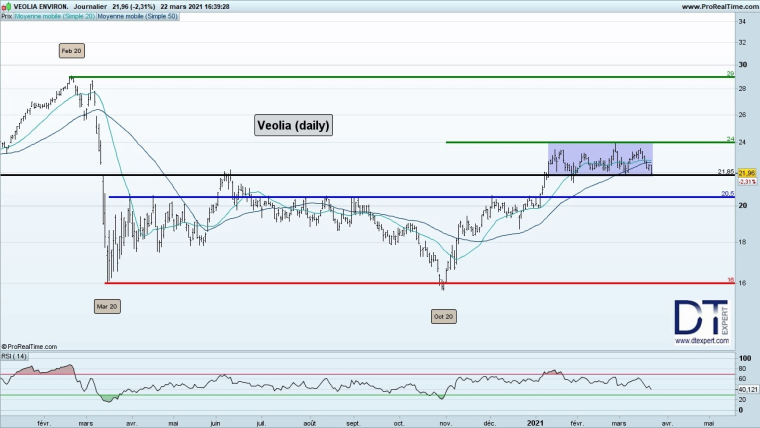Click the shaded blue consolidation rectangle

pyautogui.click(x=600, y=159)
